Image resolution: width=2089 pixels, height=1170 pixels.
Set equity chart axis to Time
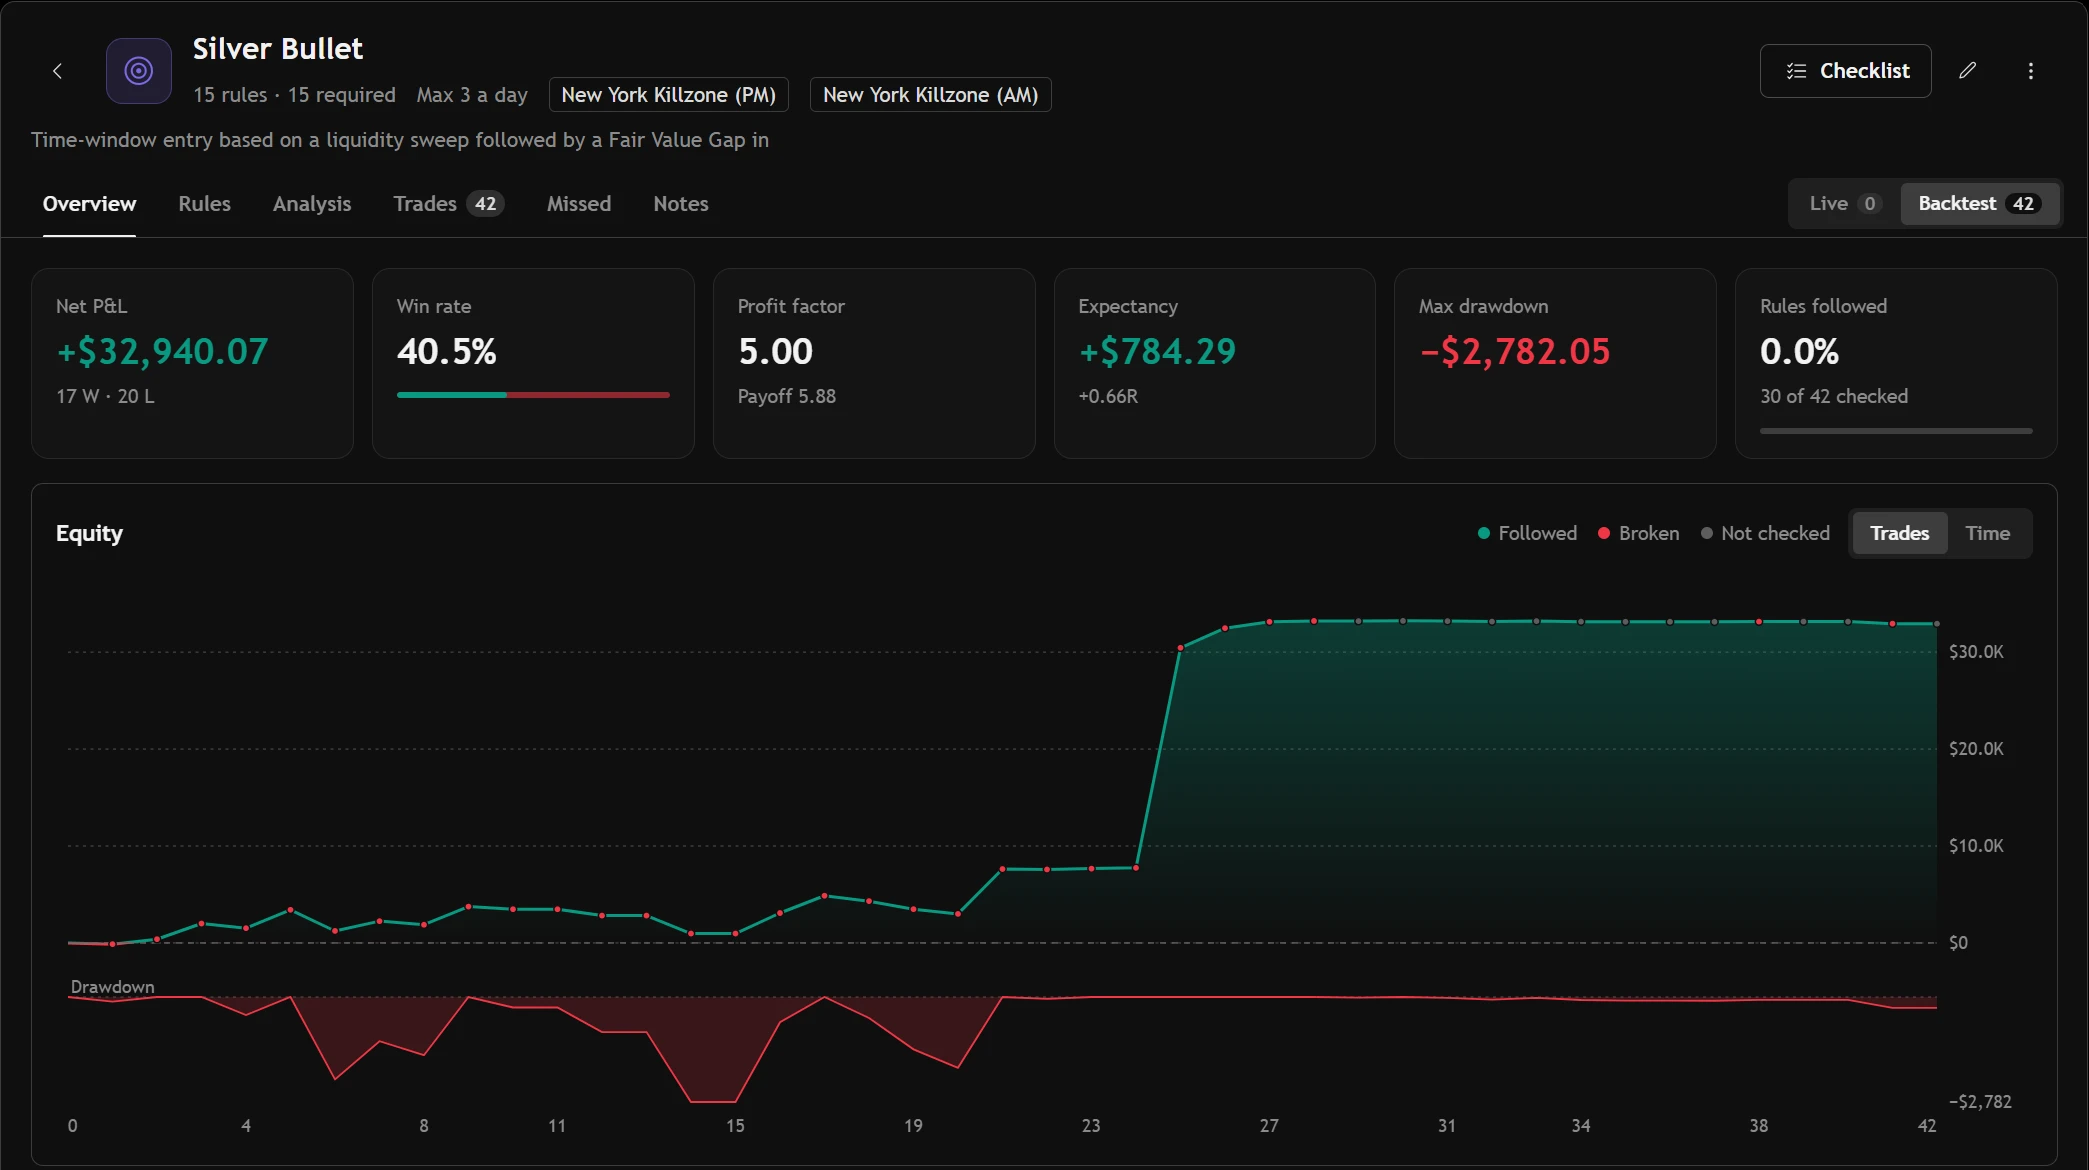pyautogui.click(x=1987, y=533)
